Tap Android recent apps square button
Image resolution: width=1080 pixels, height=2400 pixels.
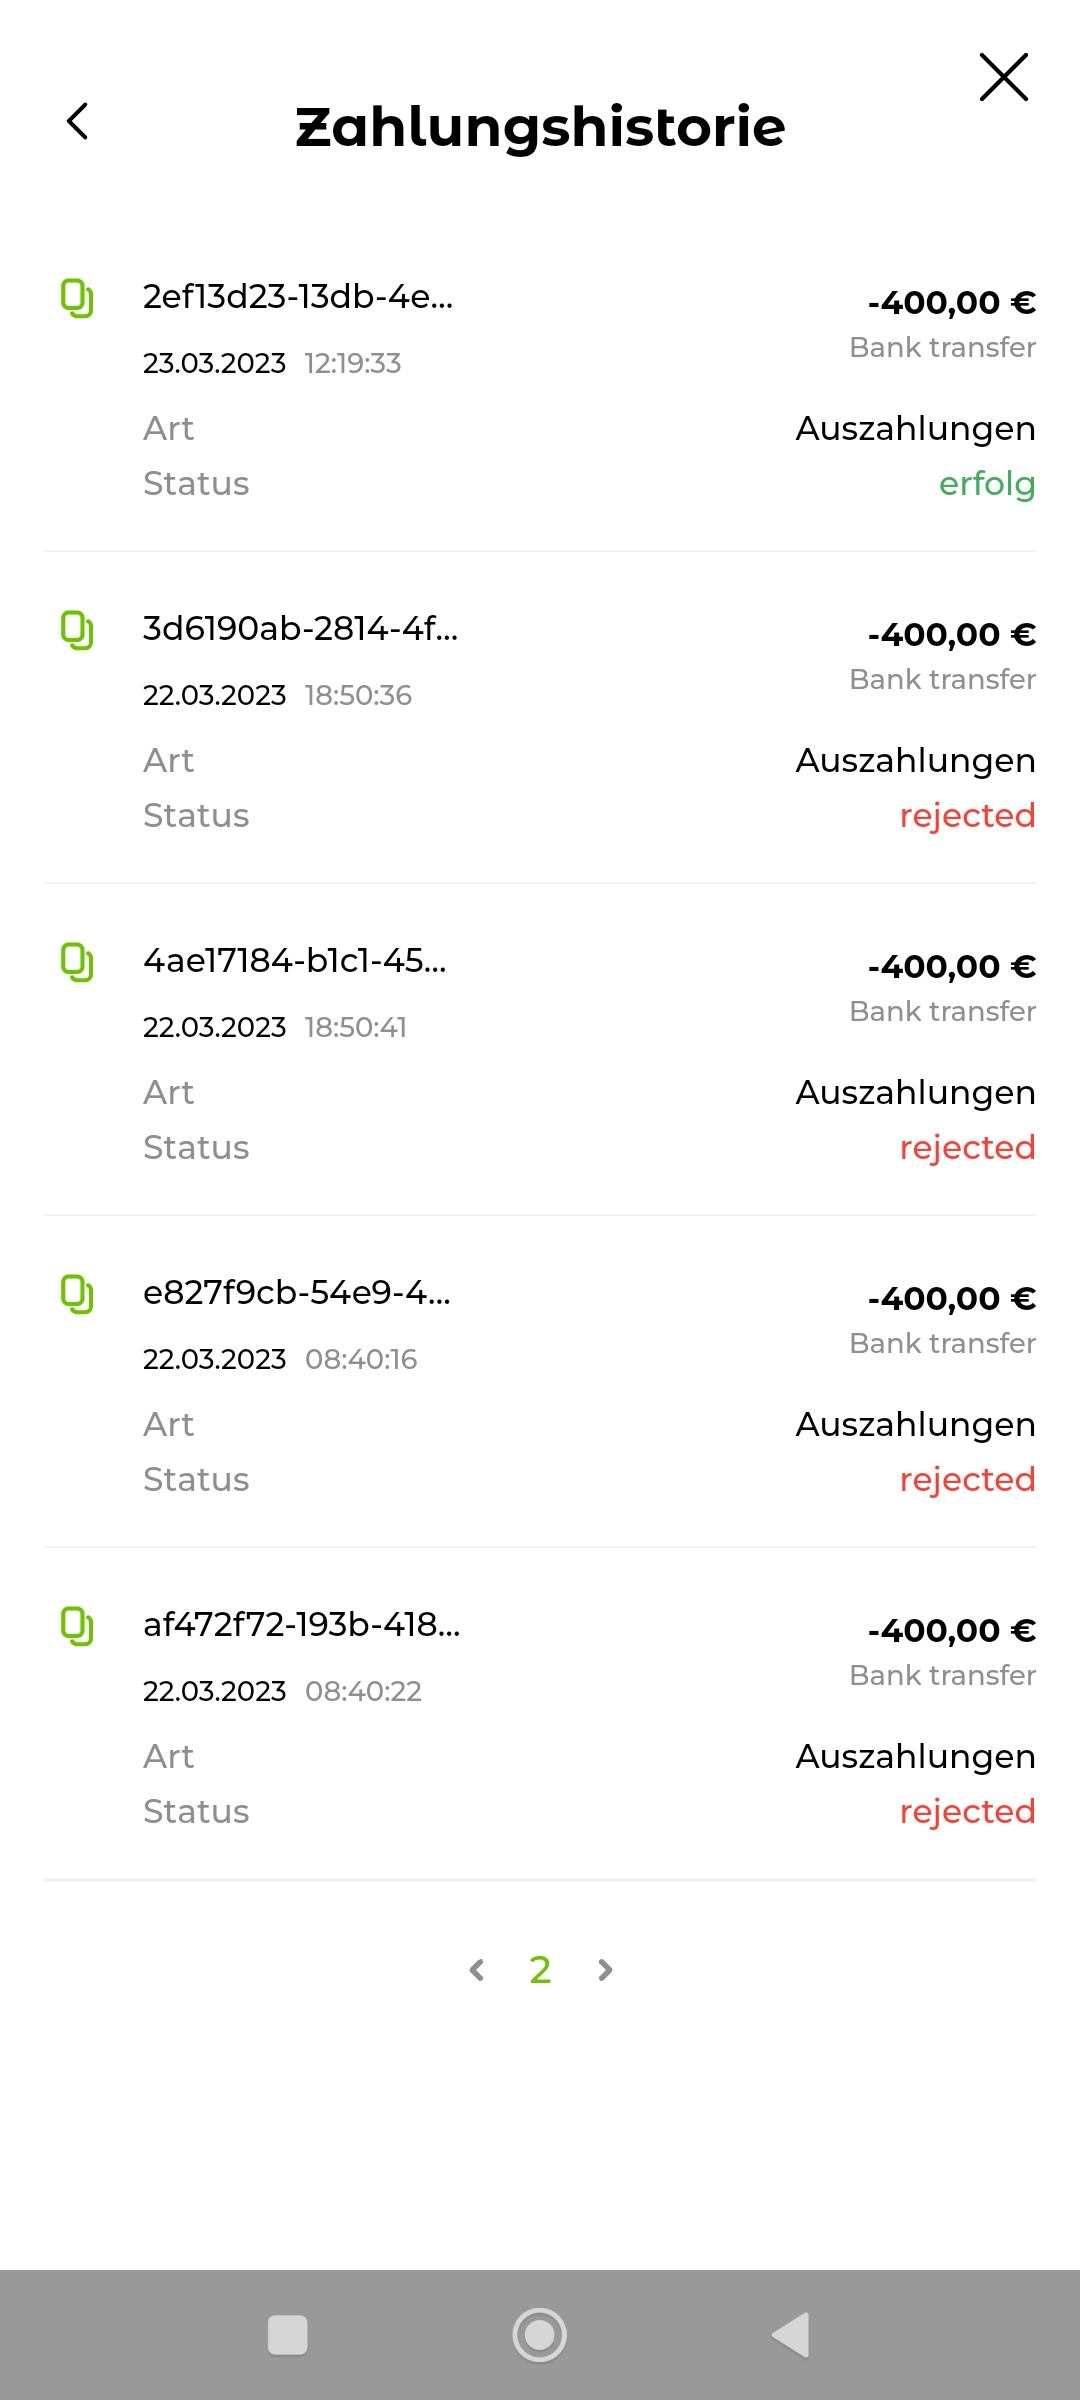click(x=288, y=2335)
